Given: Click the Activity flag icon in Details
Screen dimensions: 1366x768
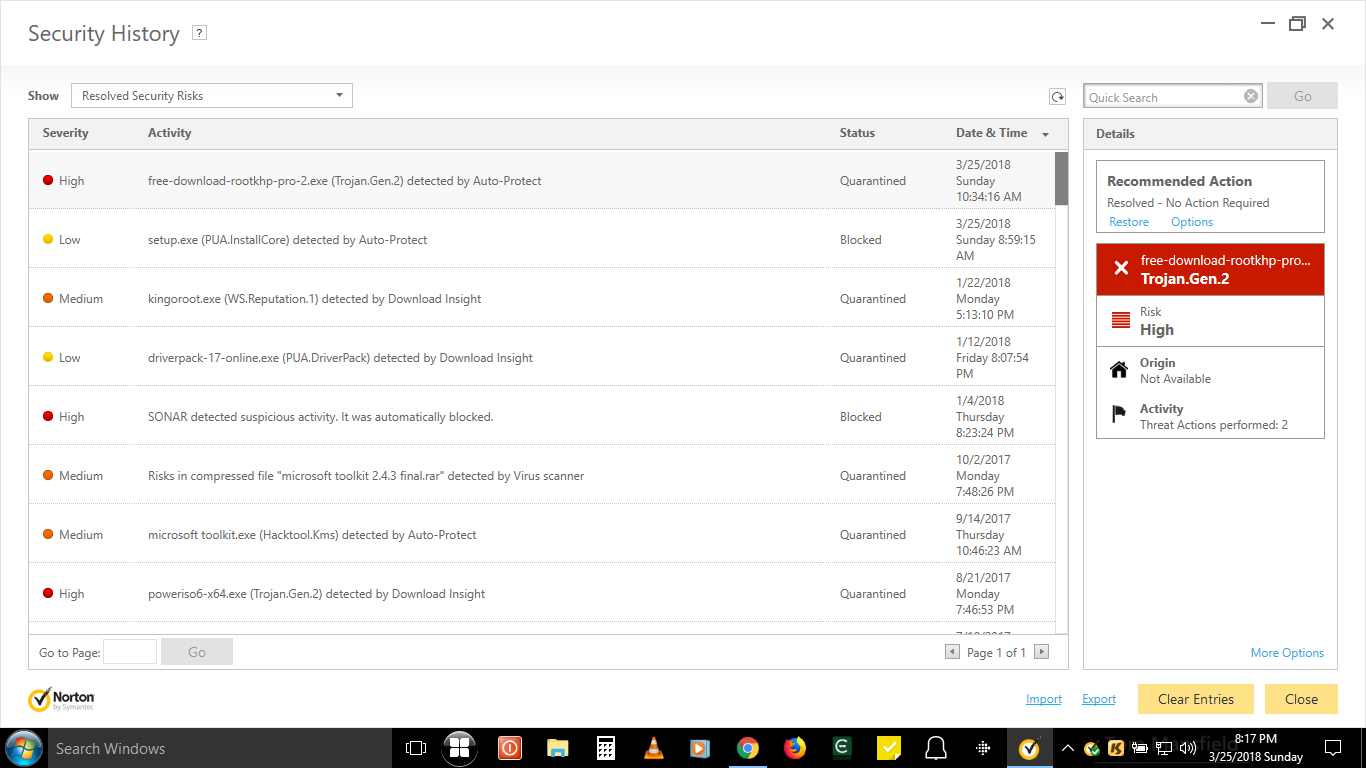Looking at the screenshot, I should 1119,415.
